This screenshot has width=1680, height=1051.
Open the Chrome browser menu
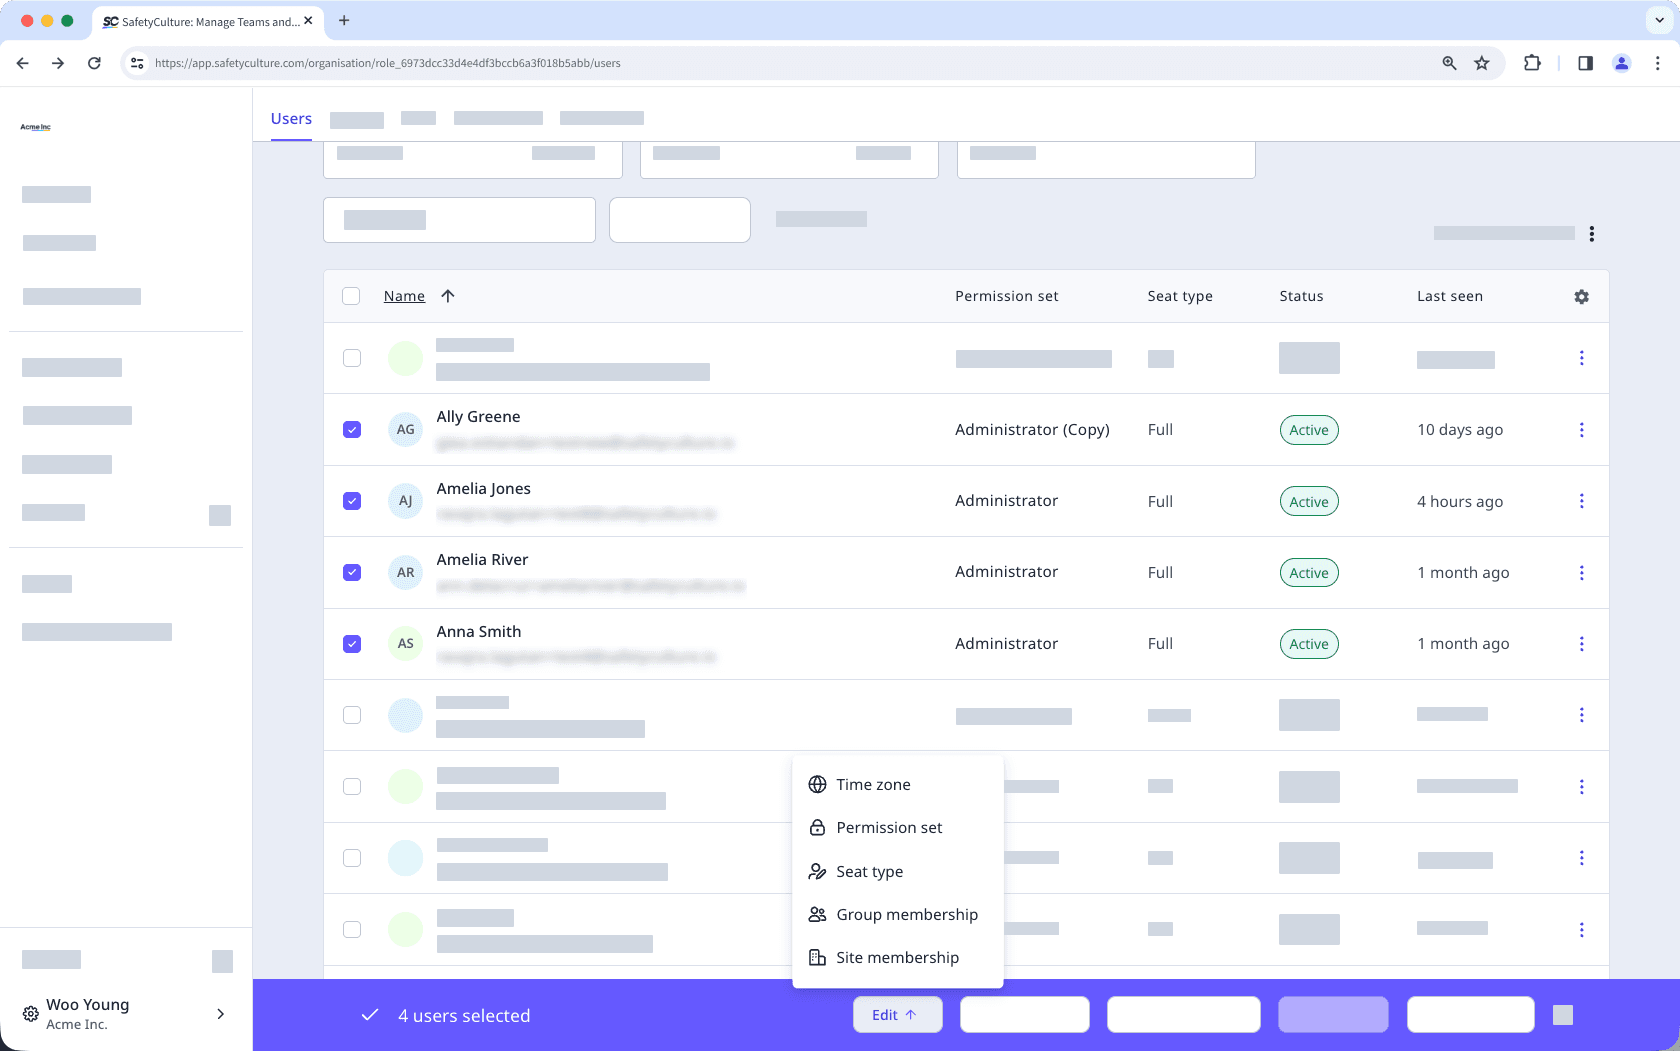coord(1657,63)
